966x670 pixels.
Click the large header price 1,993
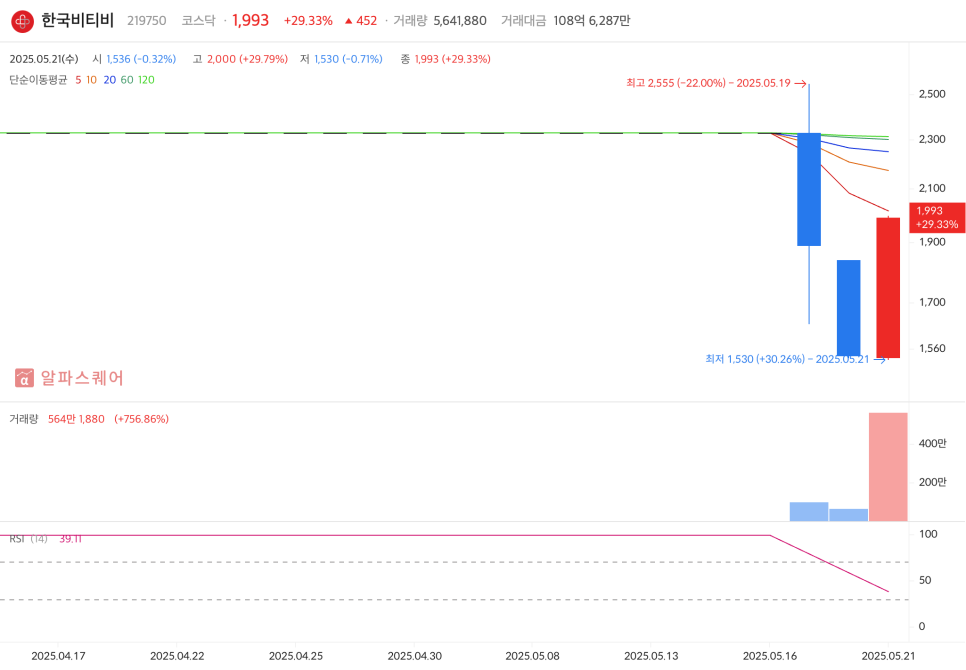[251, 20]
